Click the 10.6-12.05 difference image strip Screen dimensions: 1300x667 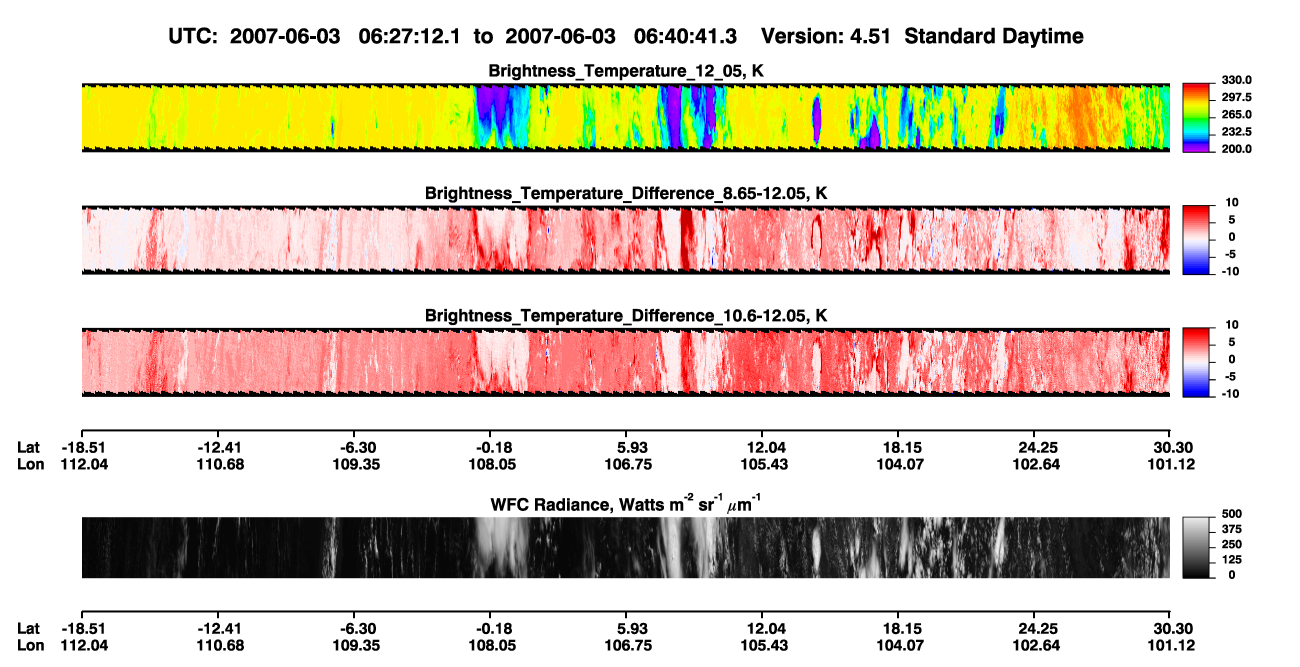click(x=625, y=363)
